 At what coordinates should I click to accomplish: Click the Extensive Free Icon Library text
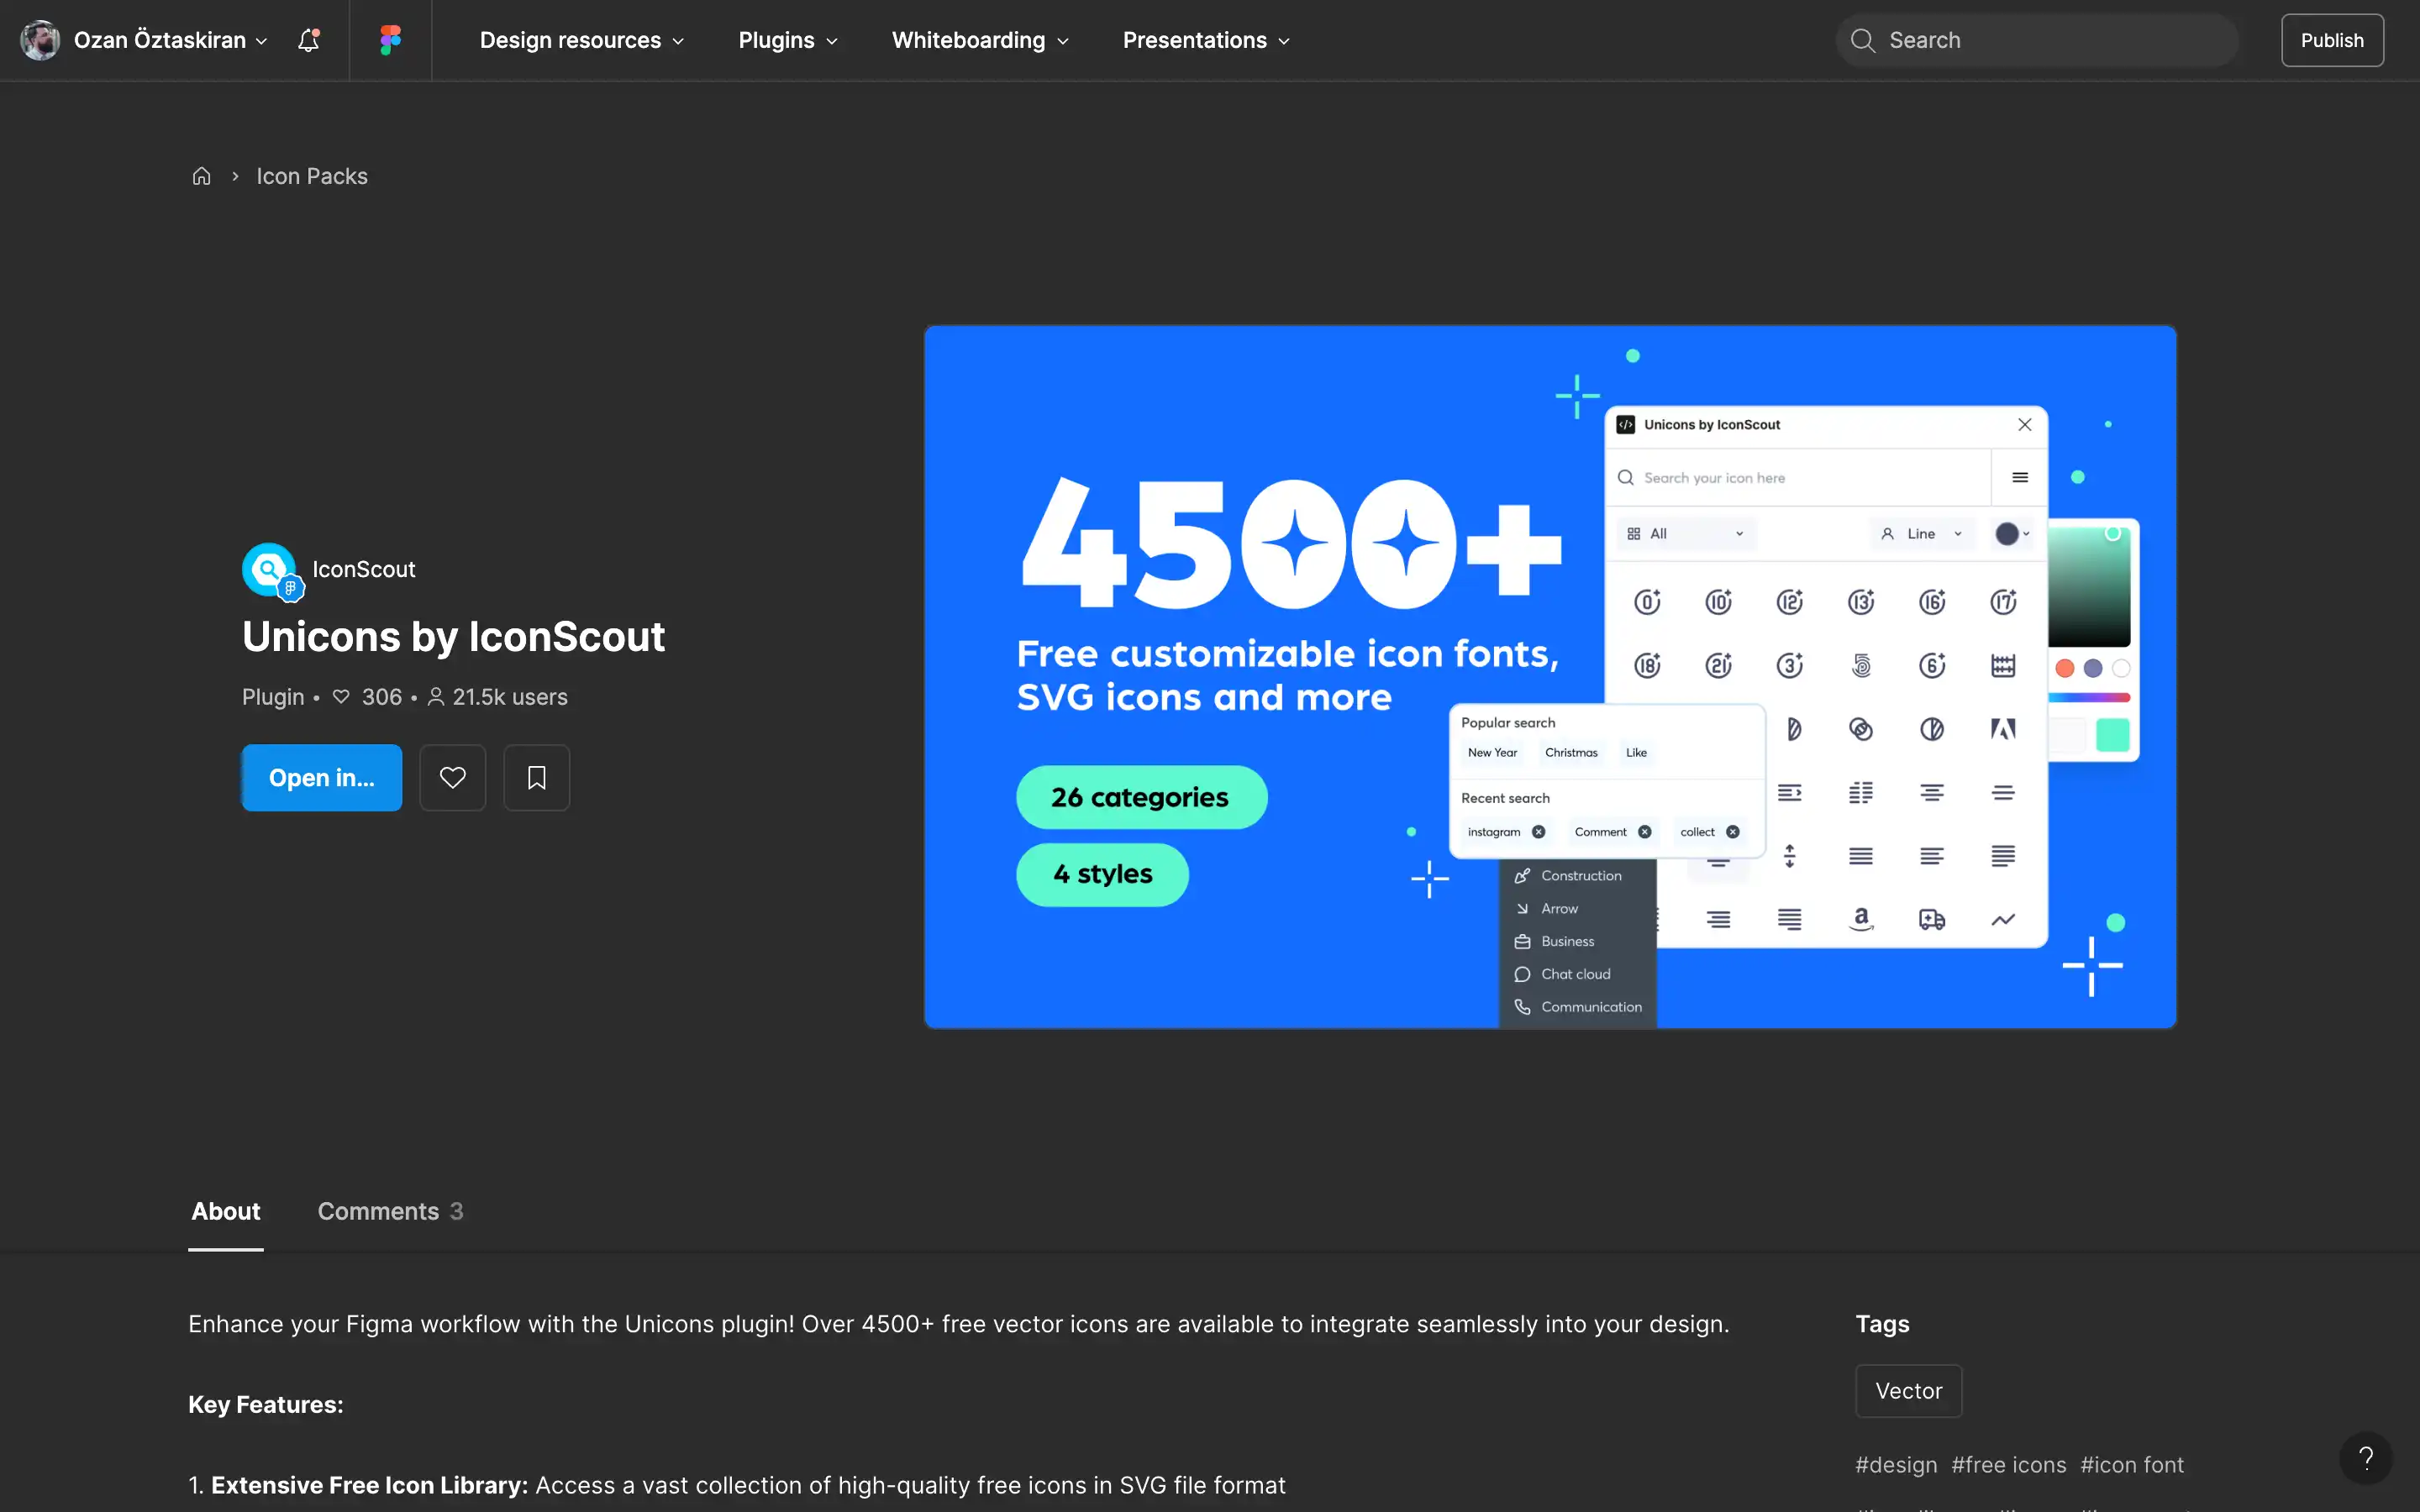point(369,1485)
